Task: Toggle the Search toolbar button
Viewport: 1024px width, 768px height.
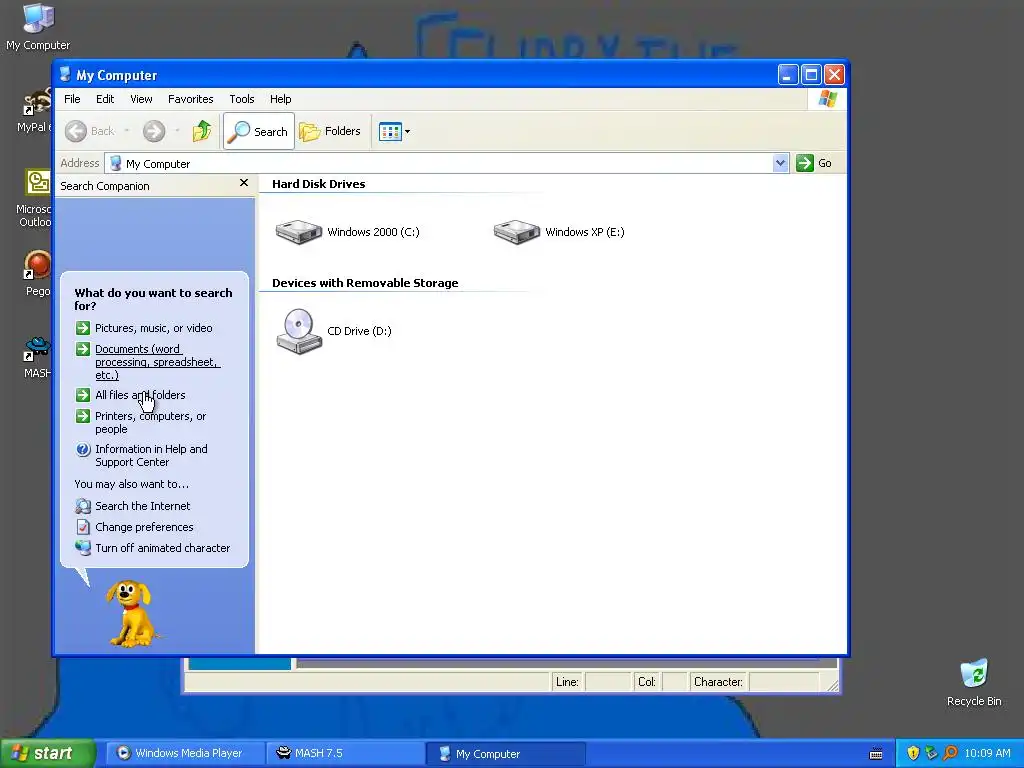Action: [259, 131]
